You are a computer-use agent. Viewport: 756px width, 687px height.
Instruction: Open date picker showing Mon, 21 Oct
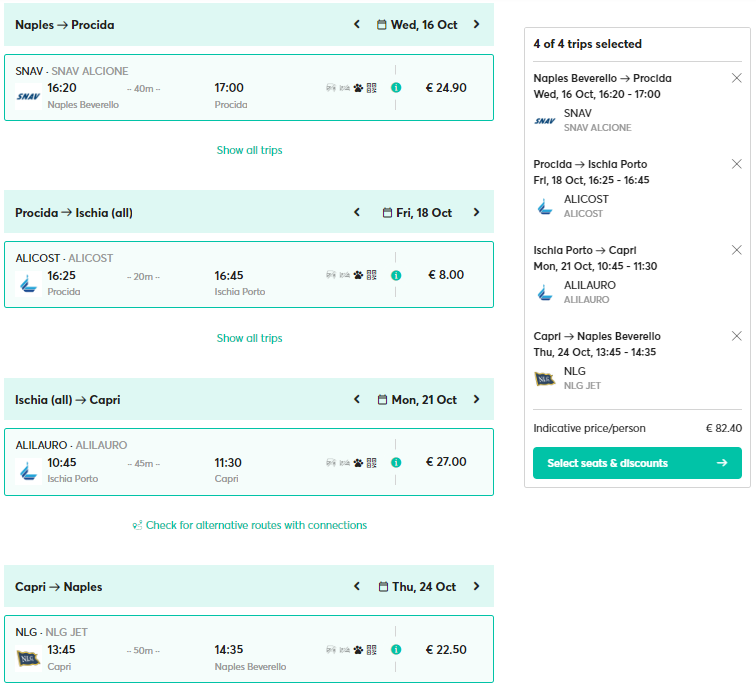417,400
